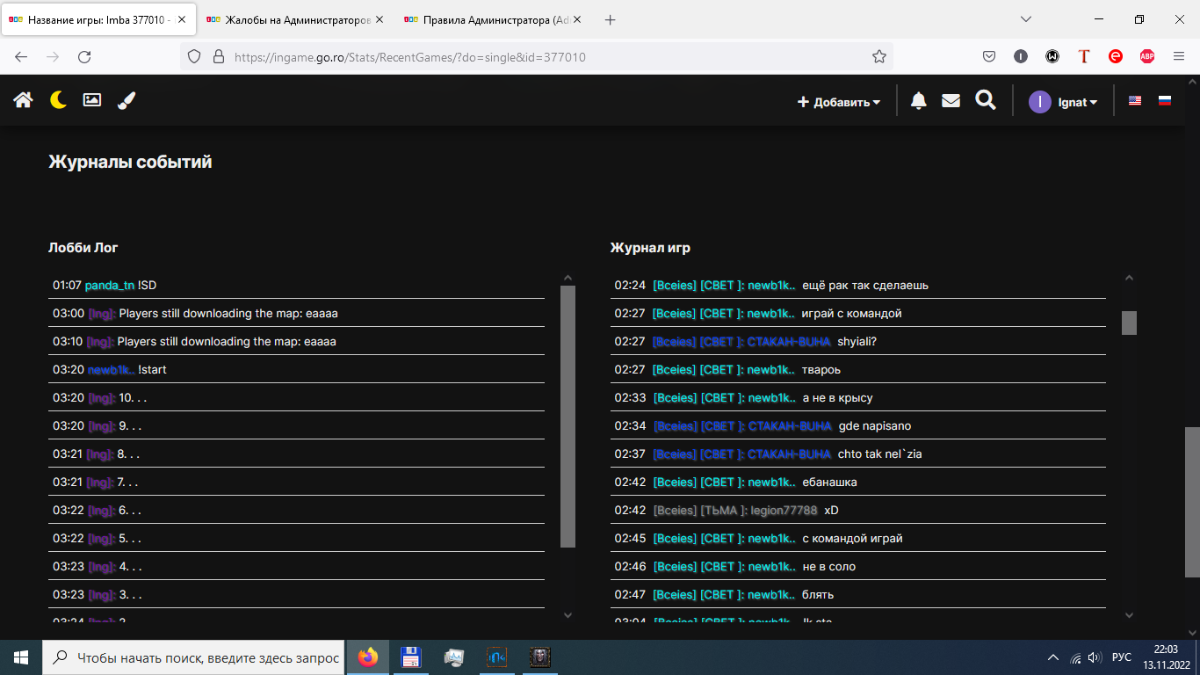Open the Ignat user menu

click(x=1064, y=102)
